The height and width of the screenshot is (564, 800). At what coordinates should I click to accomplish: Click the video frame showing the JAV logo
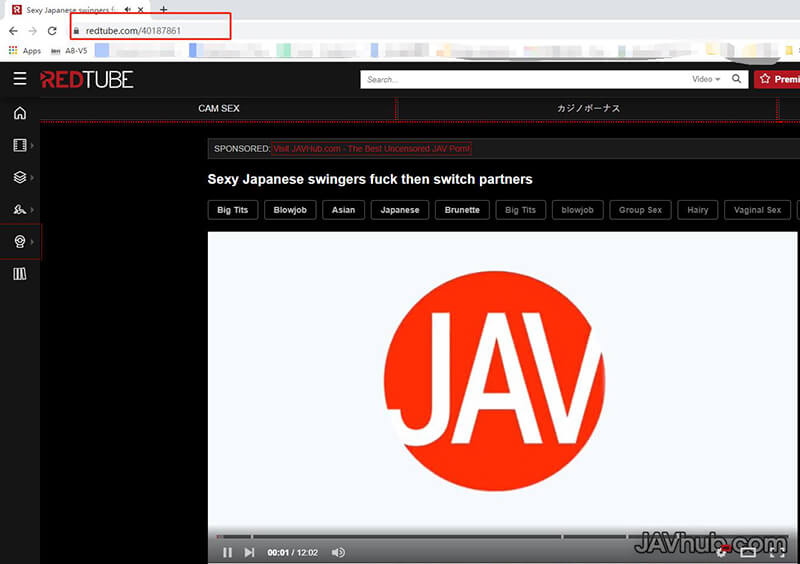click(503, 380)
